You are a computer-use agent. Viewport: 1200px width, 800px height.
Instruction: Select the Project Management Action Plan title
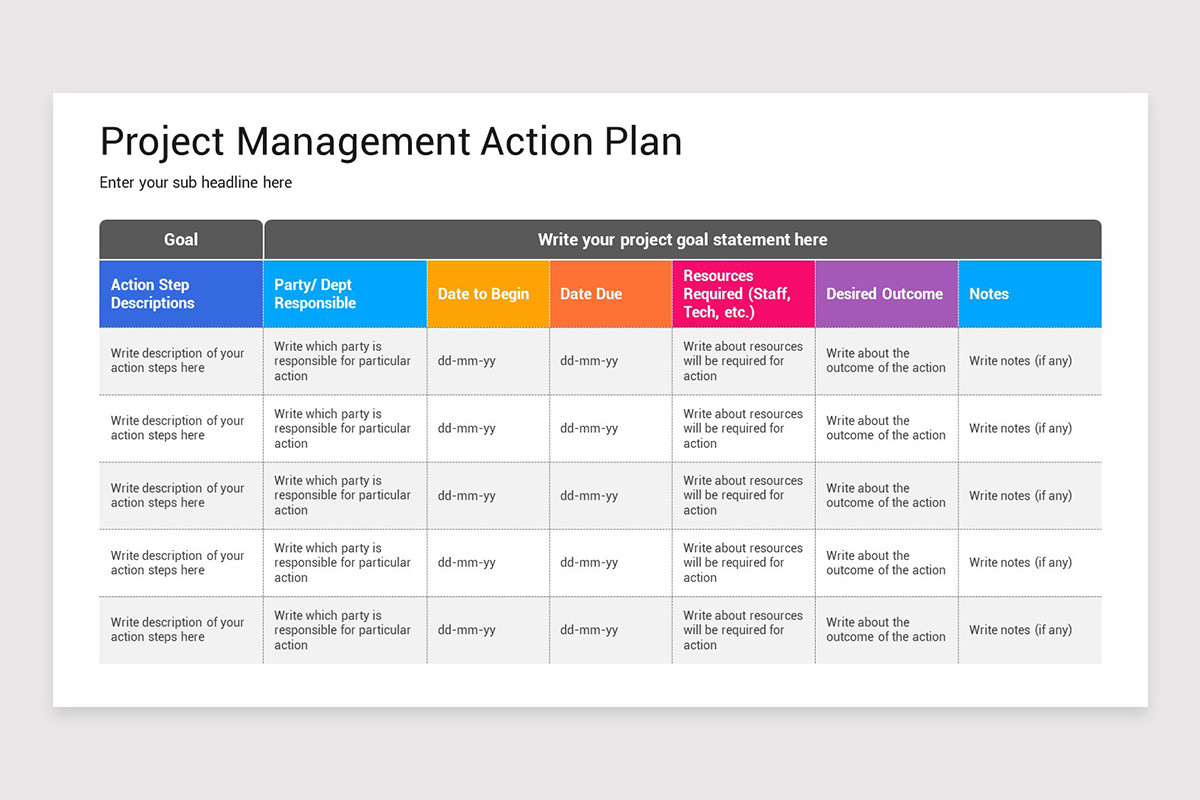pos(391,142)
